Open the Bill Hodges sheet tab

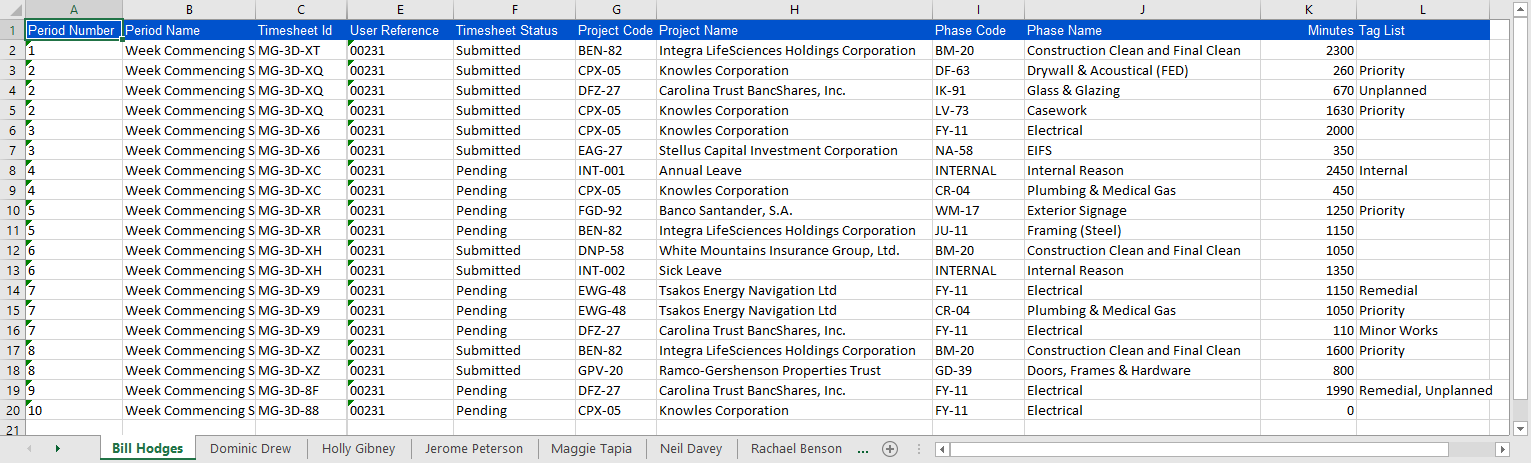[148, 449]
